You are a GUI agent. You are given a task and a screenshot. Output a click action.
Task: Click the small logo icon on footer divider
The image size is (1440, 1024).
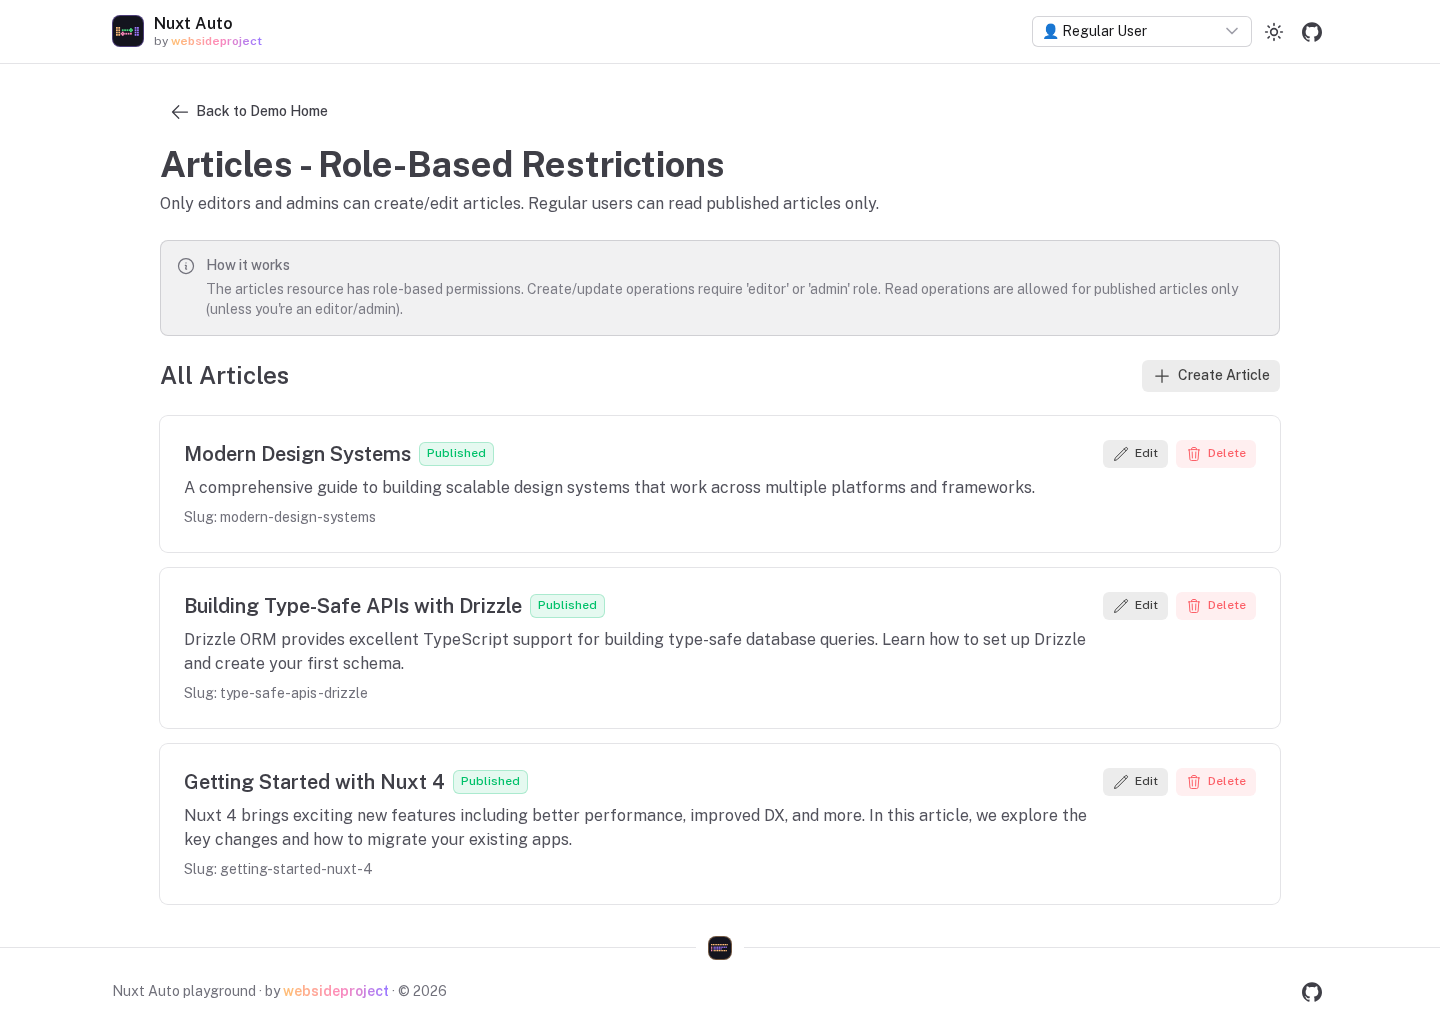pos(720,948)
